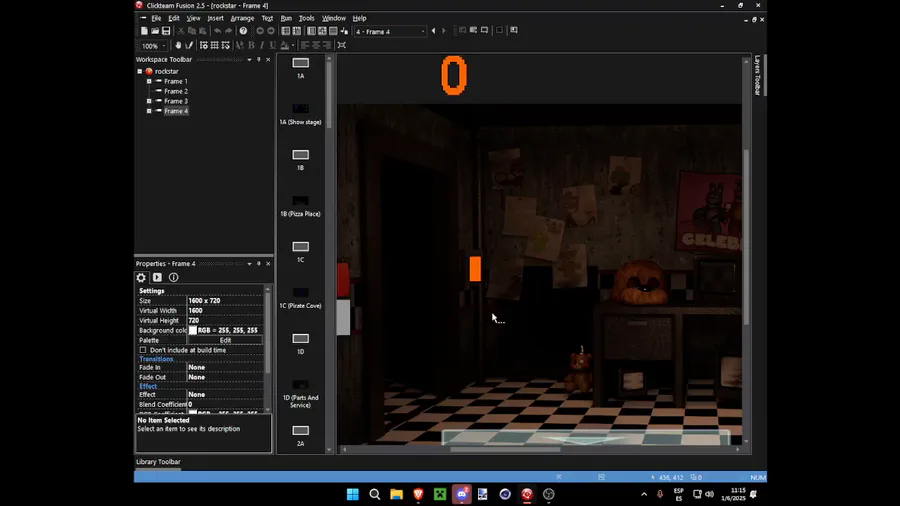This screenshot has width=900, height=506.
Task: Open the grid setup icon
Action: tap(204, 45)
